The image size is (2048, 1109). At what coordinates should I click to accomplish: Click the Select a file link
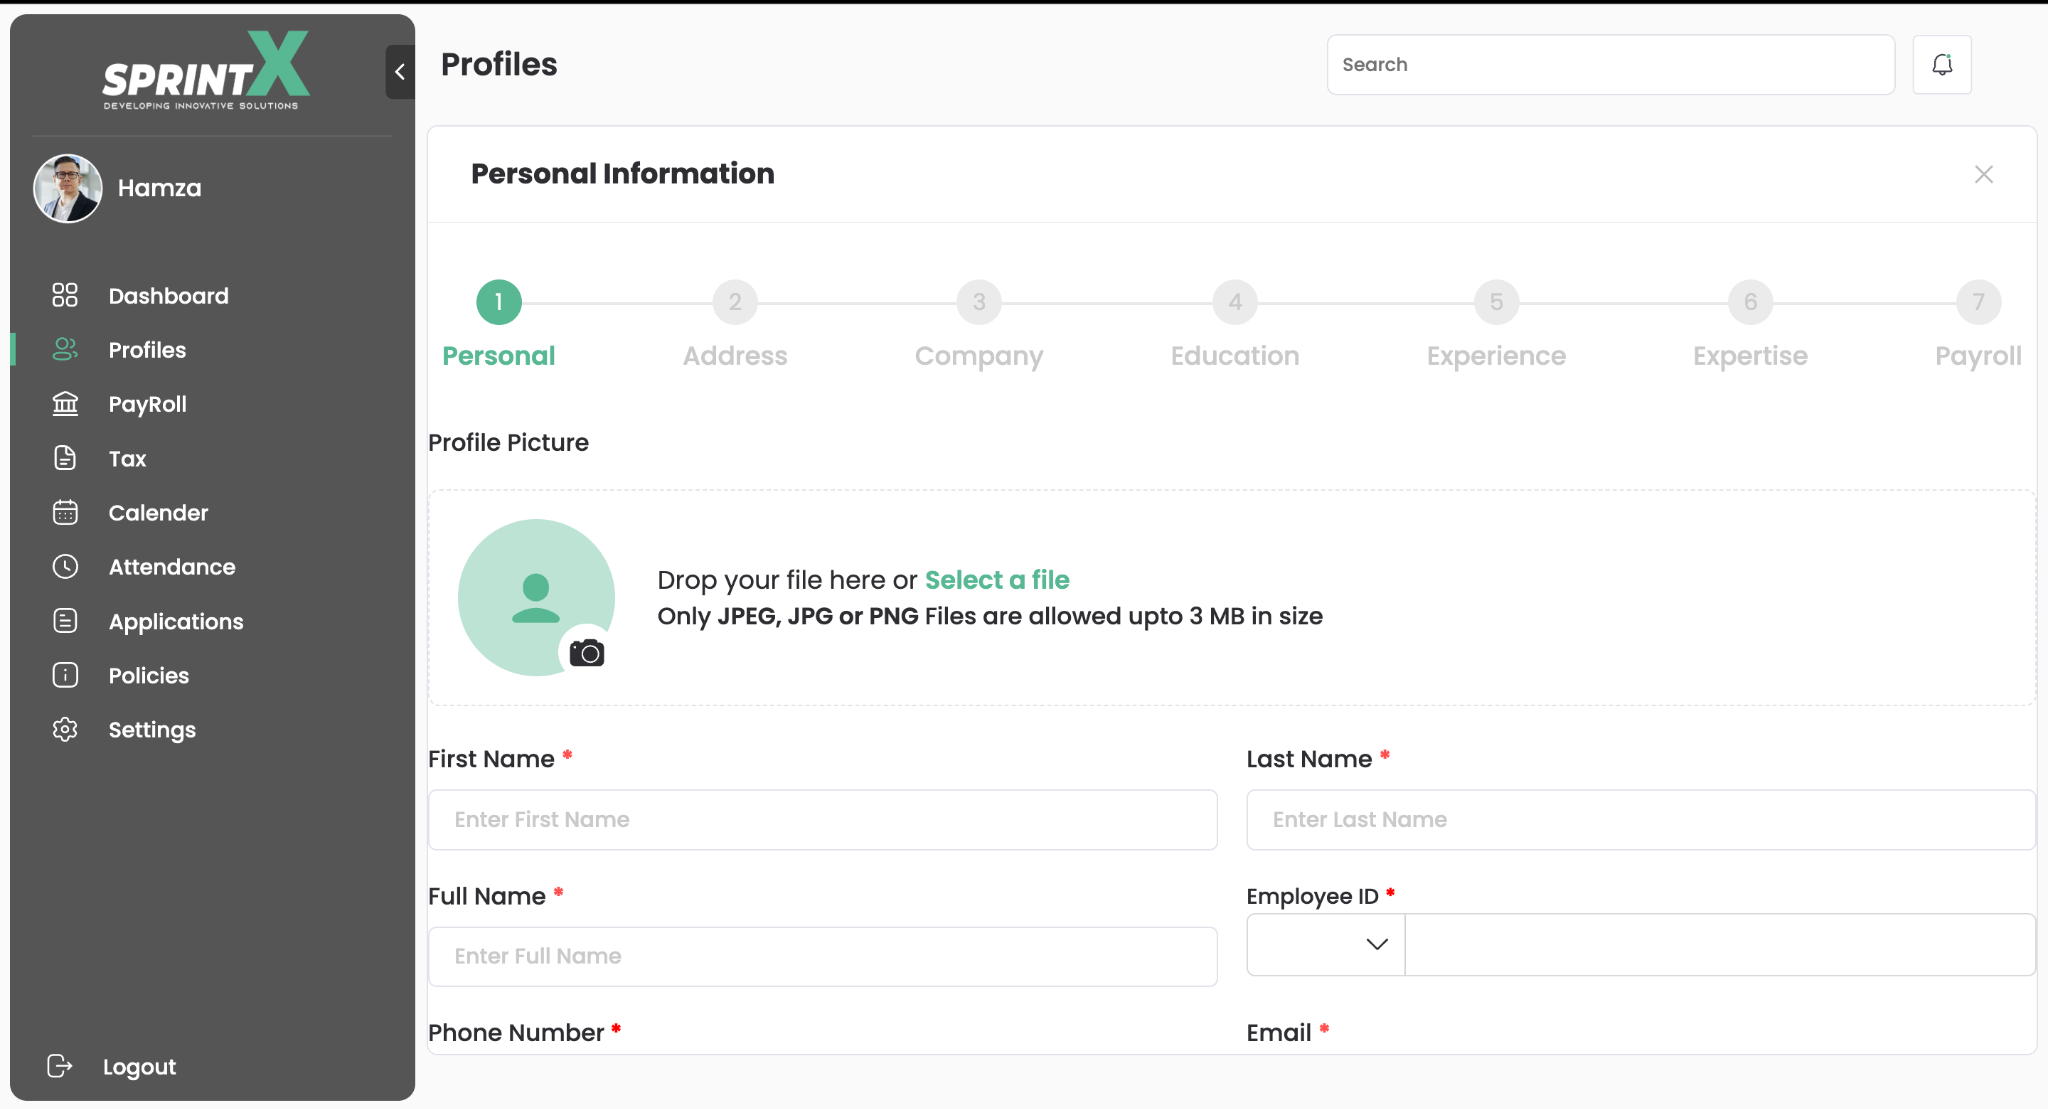tap(997, 580)
